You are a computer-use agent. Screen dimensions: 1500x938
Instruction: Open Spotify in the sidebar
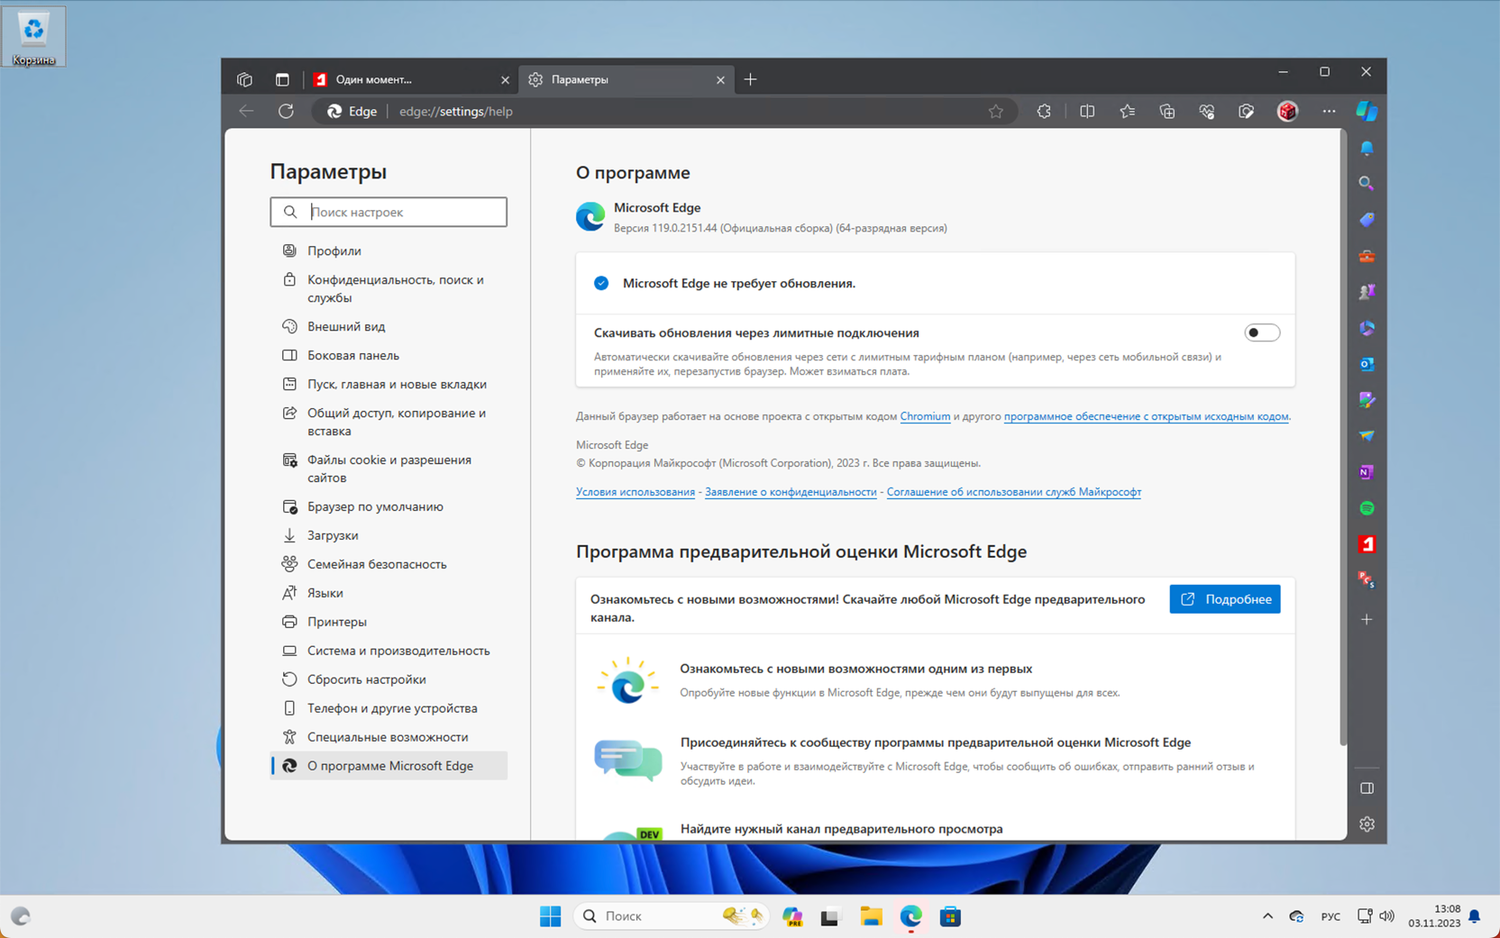[1367, 508]
